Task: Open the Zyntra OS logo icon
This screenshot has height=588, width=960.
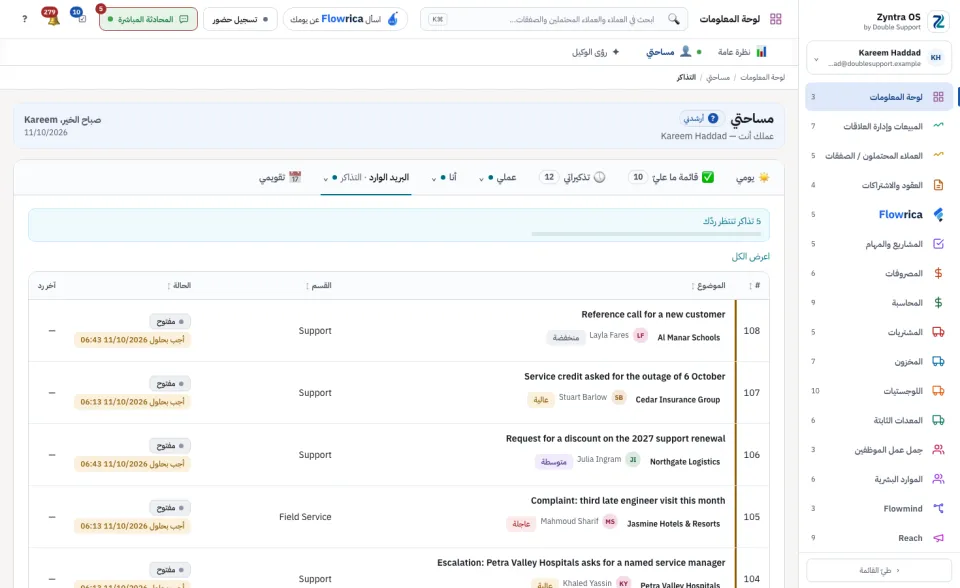Action: tap(938, 21)
